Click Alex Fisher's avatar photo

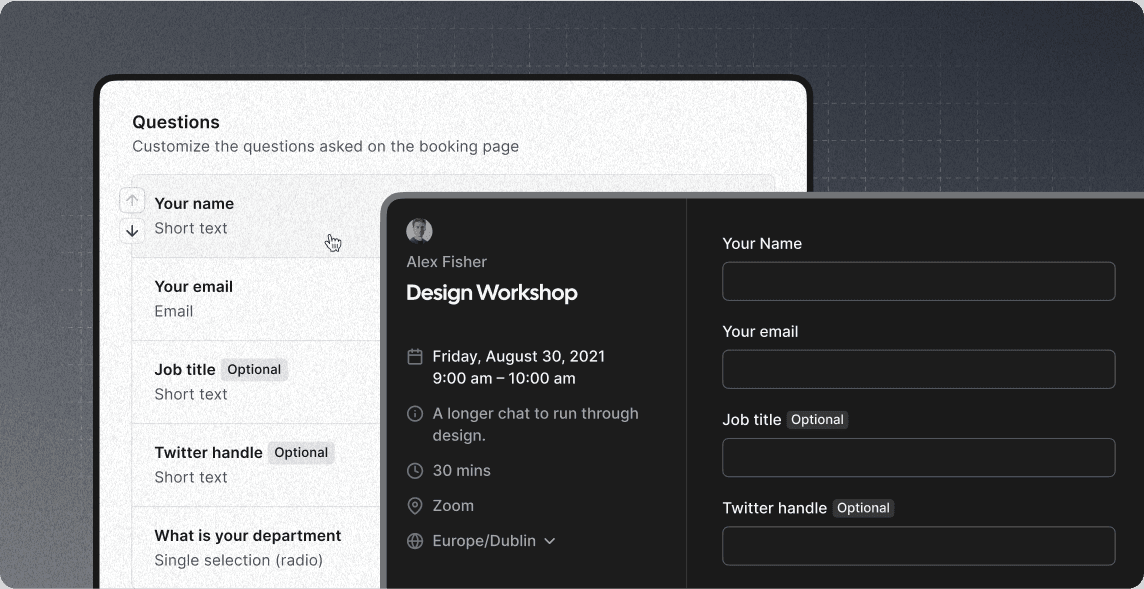420,231
